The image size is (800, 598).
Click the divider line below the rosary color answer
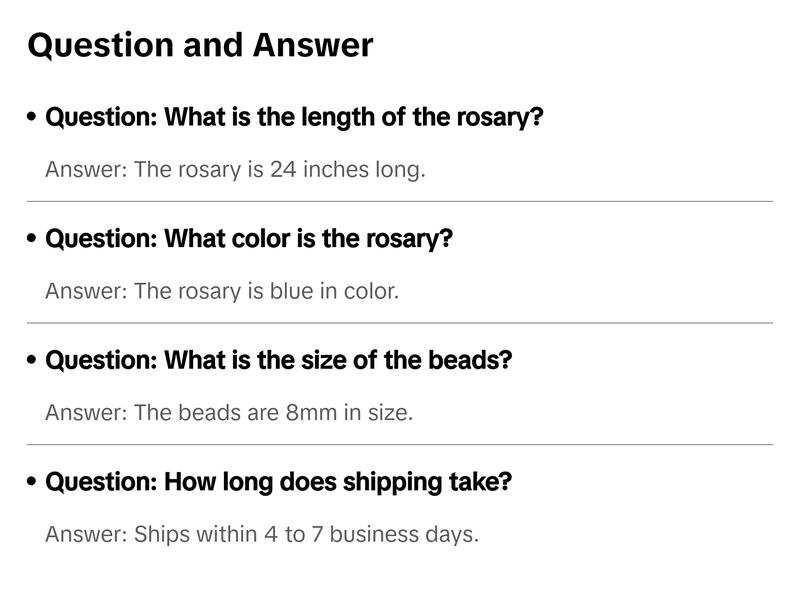coord(400,323)
